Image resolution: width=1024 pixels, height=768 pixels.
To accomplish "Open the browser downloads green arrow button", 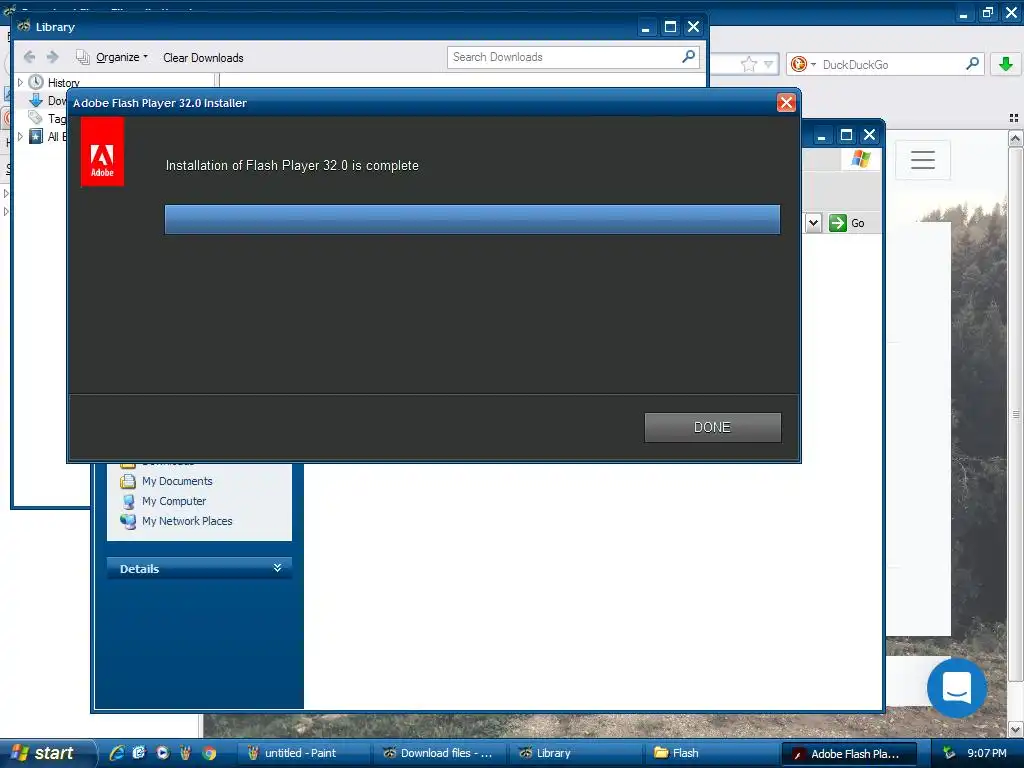I will coord(1006,64).
